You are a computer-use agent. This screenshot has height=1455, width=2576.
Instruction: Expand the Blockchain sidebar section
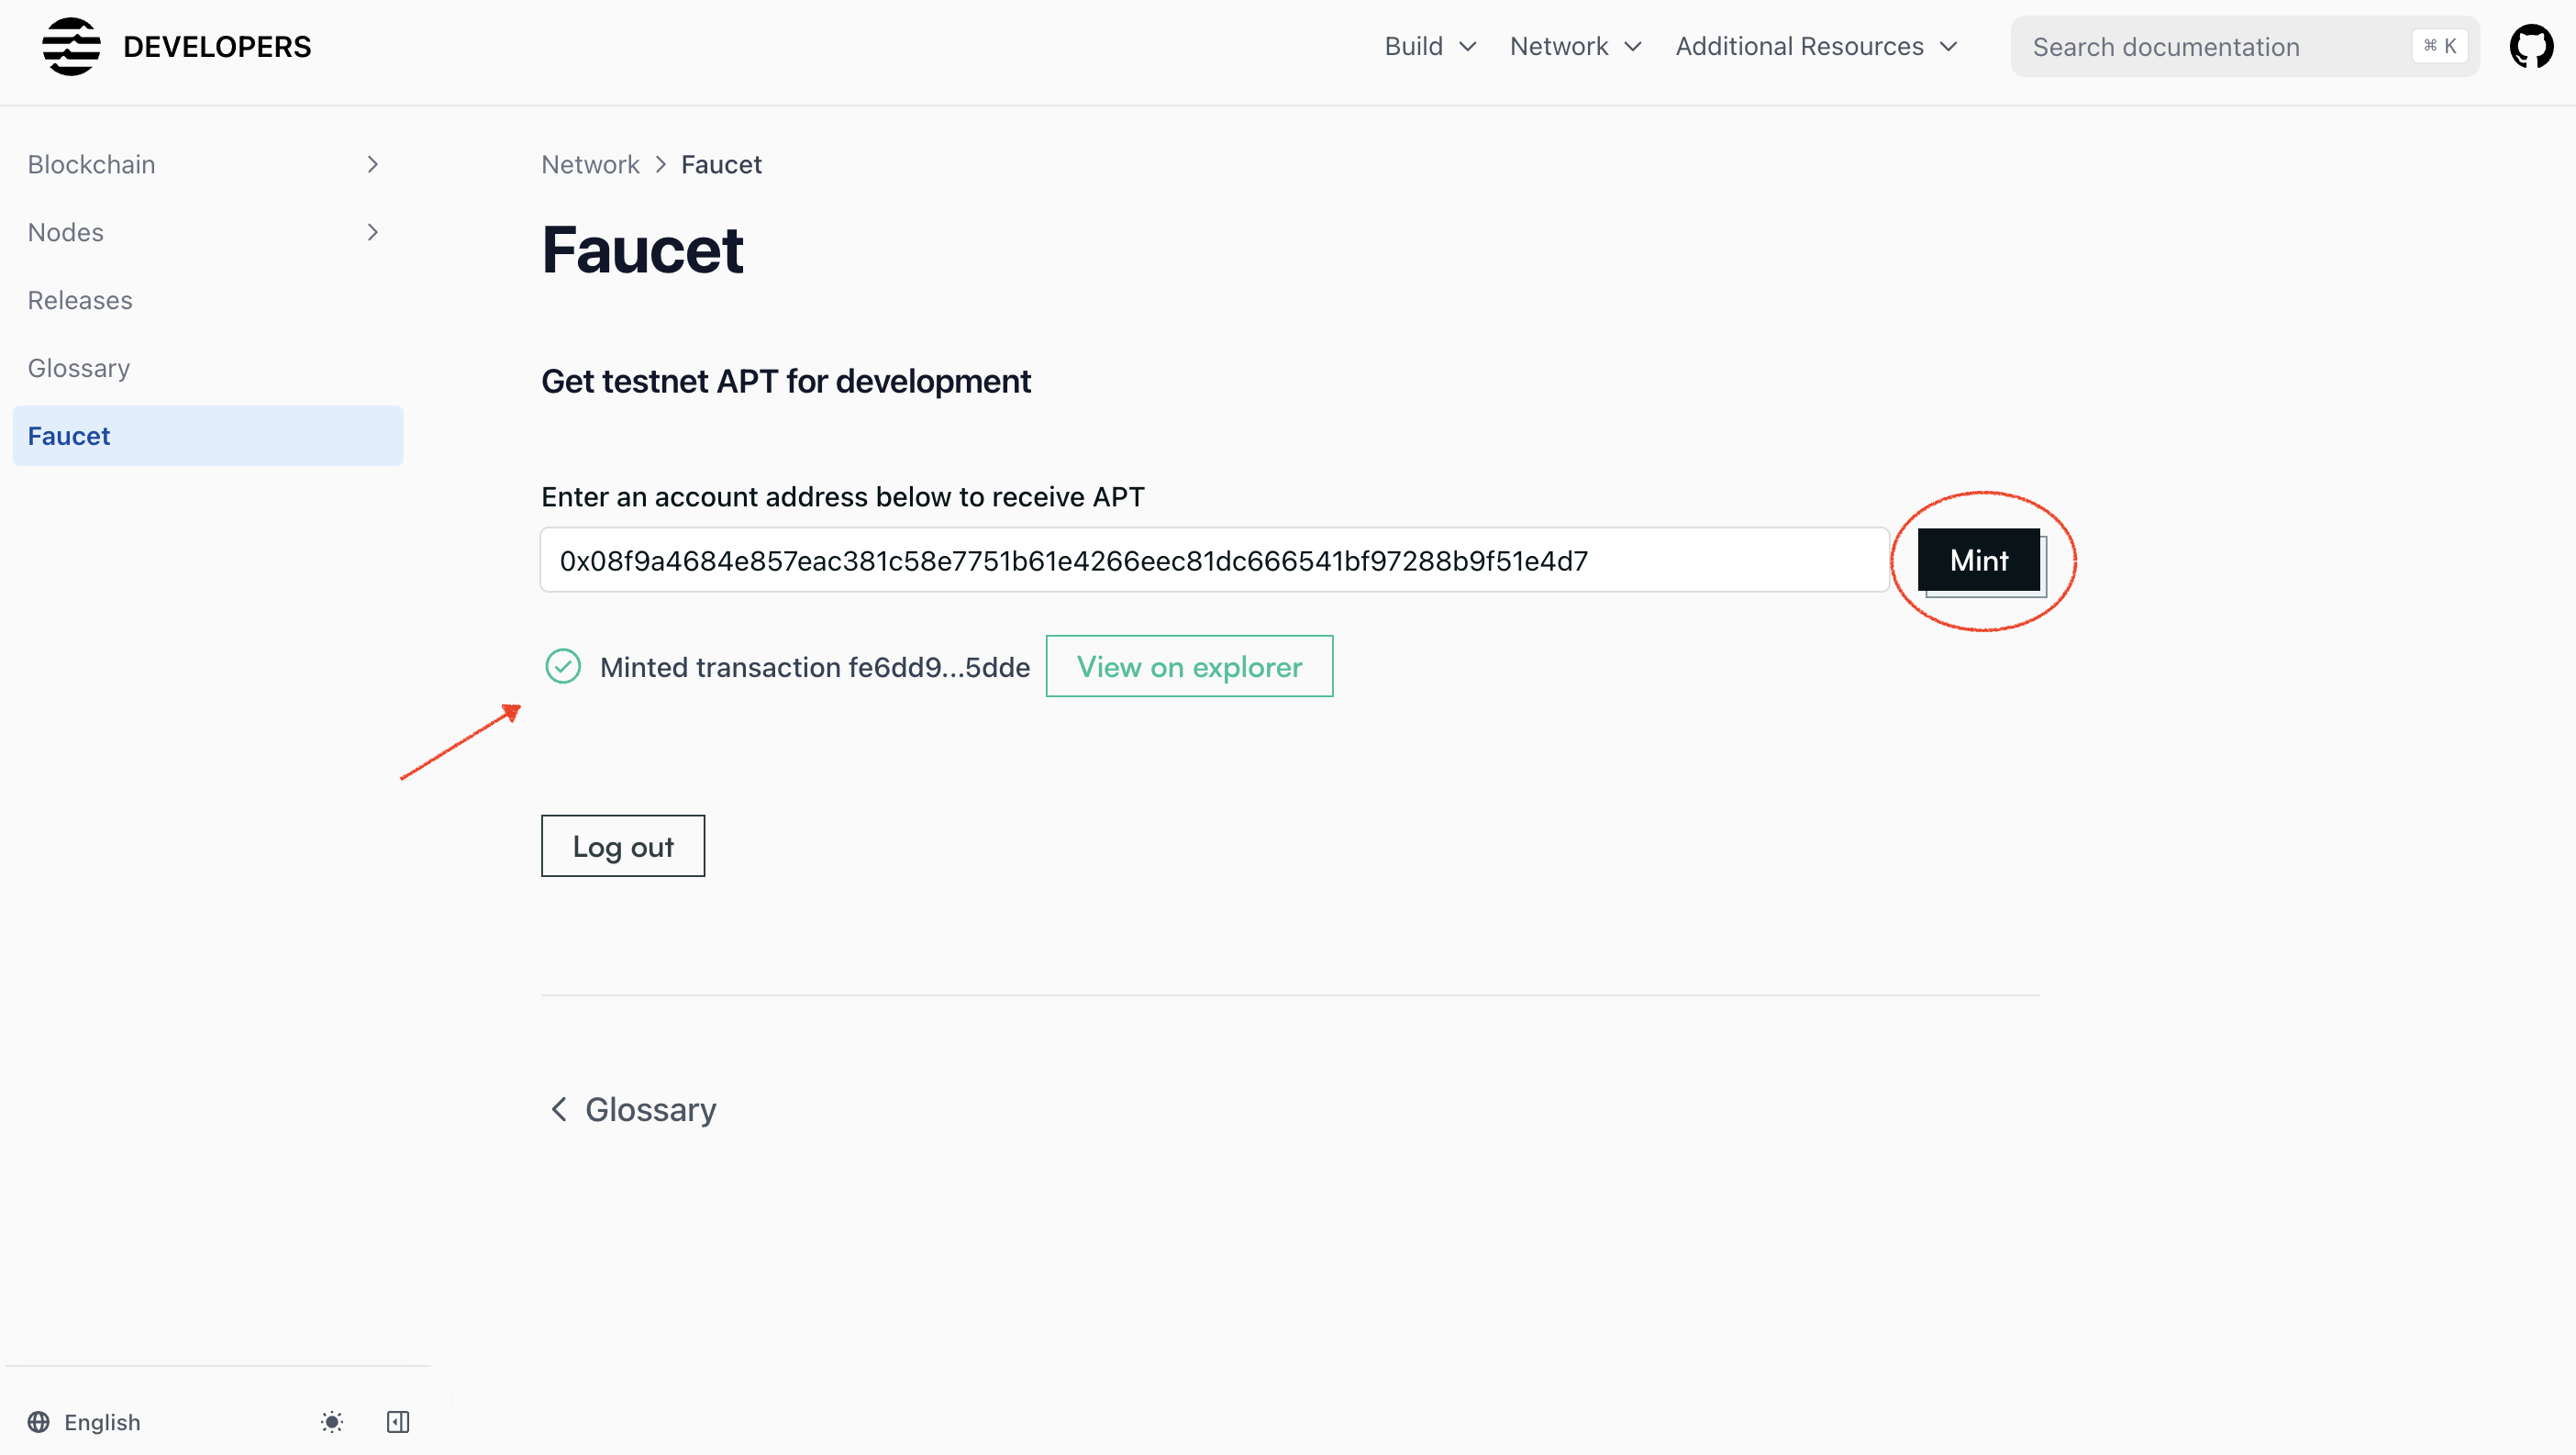click(x=372, y=164)
